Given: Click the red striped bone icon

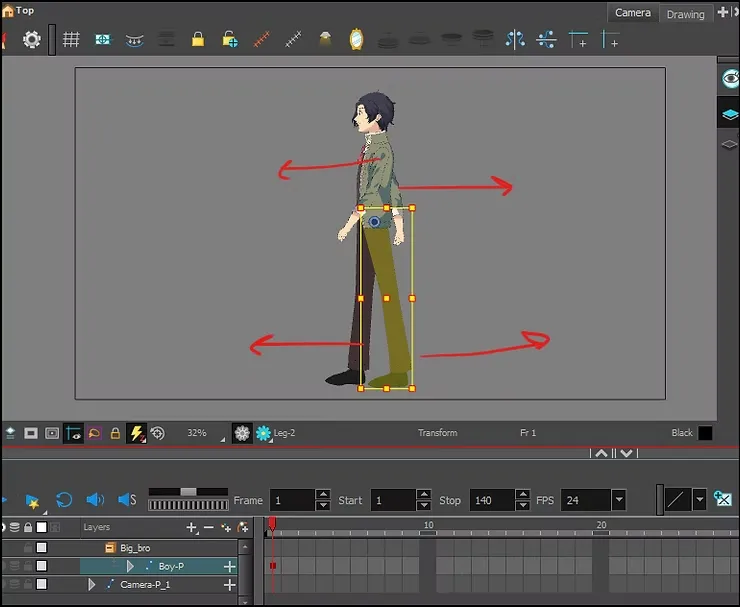Looking at the screenshot, I should (261, 39).
